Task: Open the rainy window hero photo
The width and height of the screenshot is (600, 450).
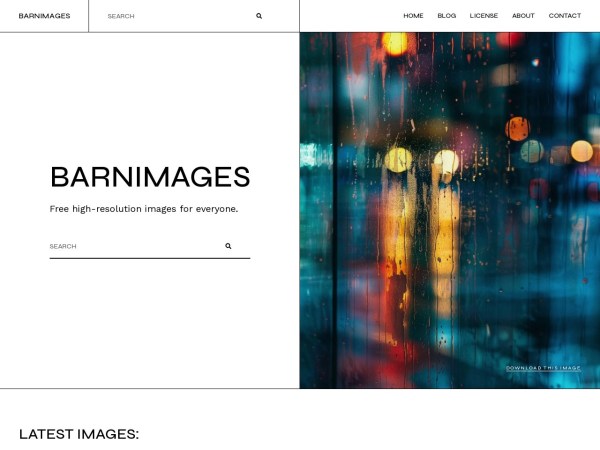Action: [x=449, y=200]
